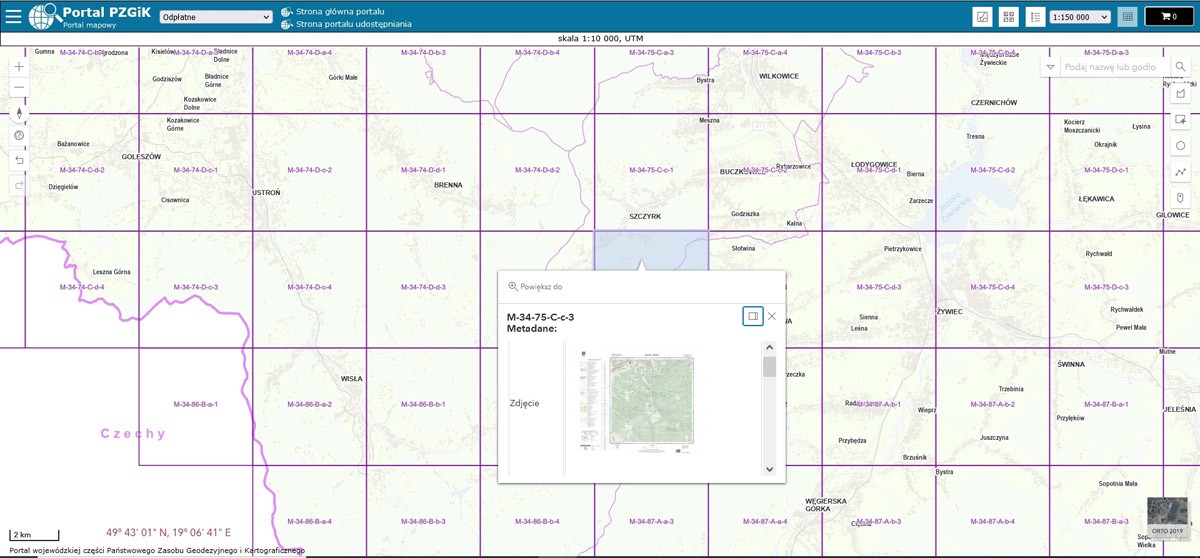The height and width of the screenshot is (558, 1200).
Task: Go to previous map extent
Action: pyautogui.click(x=19, y=160)
